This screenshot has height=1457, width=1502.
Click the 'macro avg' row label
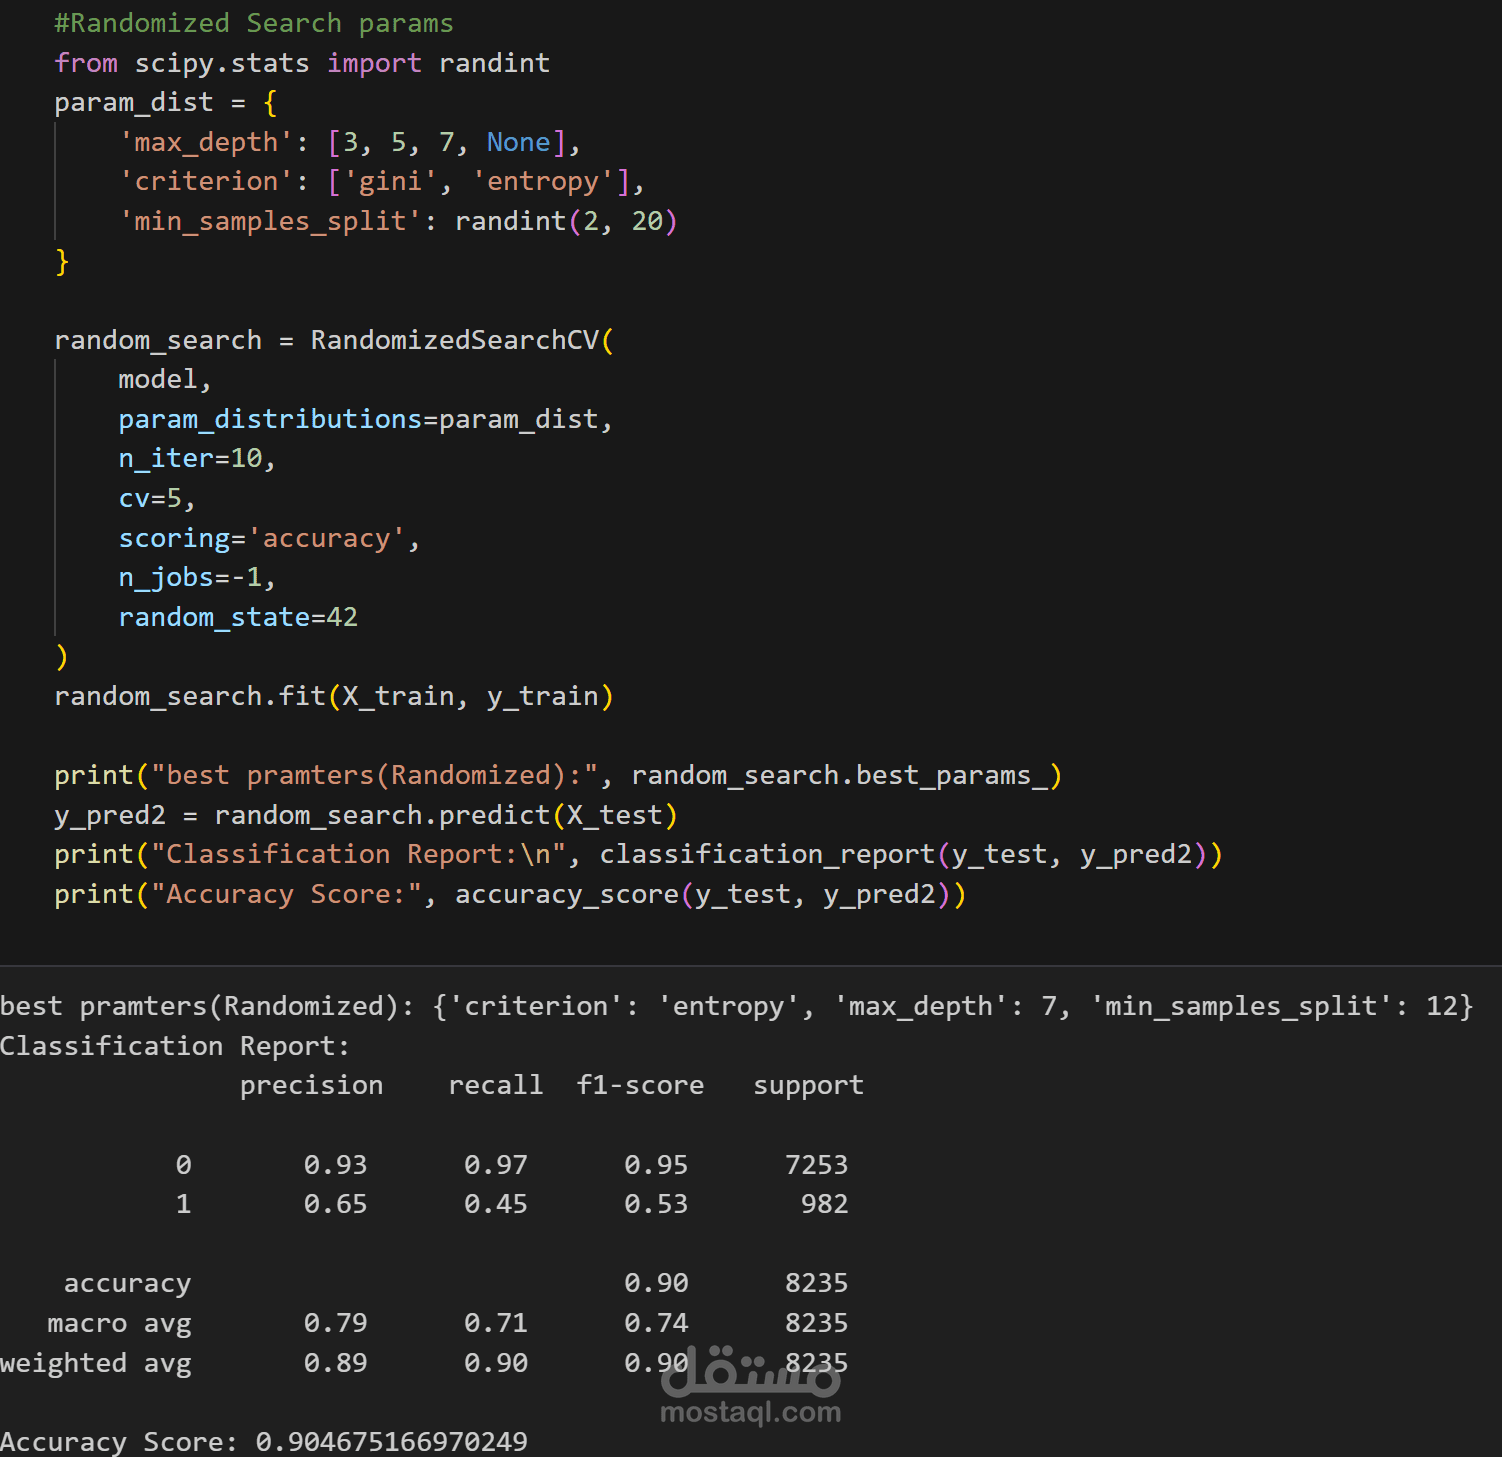pyautogui.click(x=119, y=1323)
